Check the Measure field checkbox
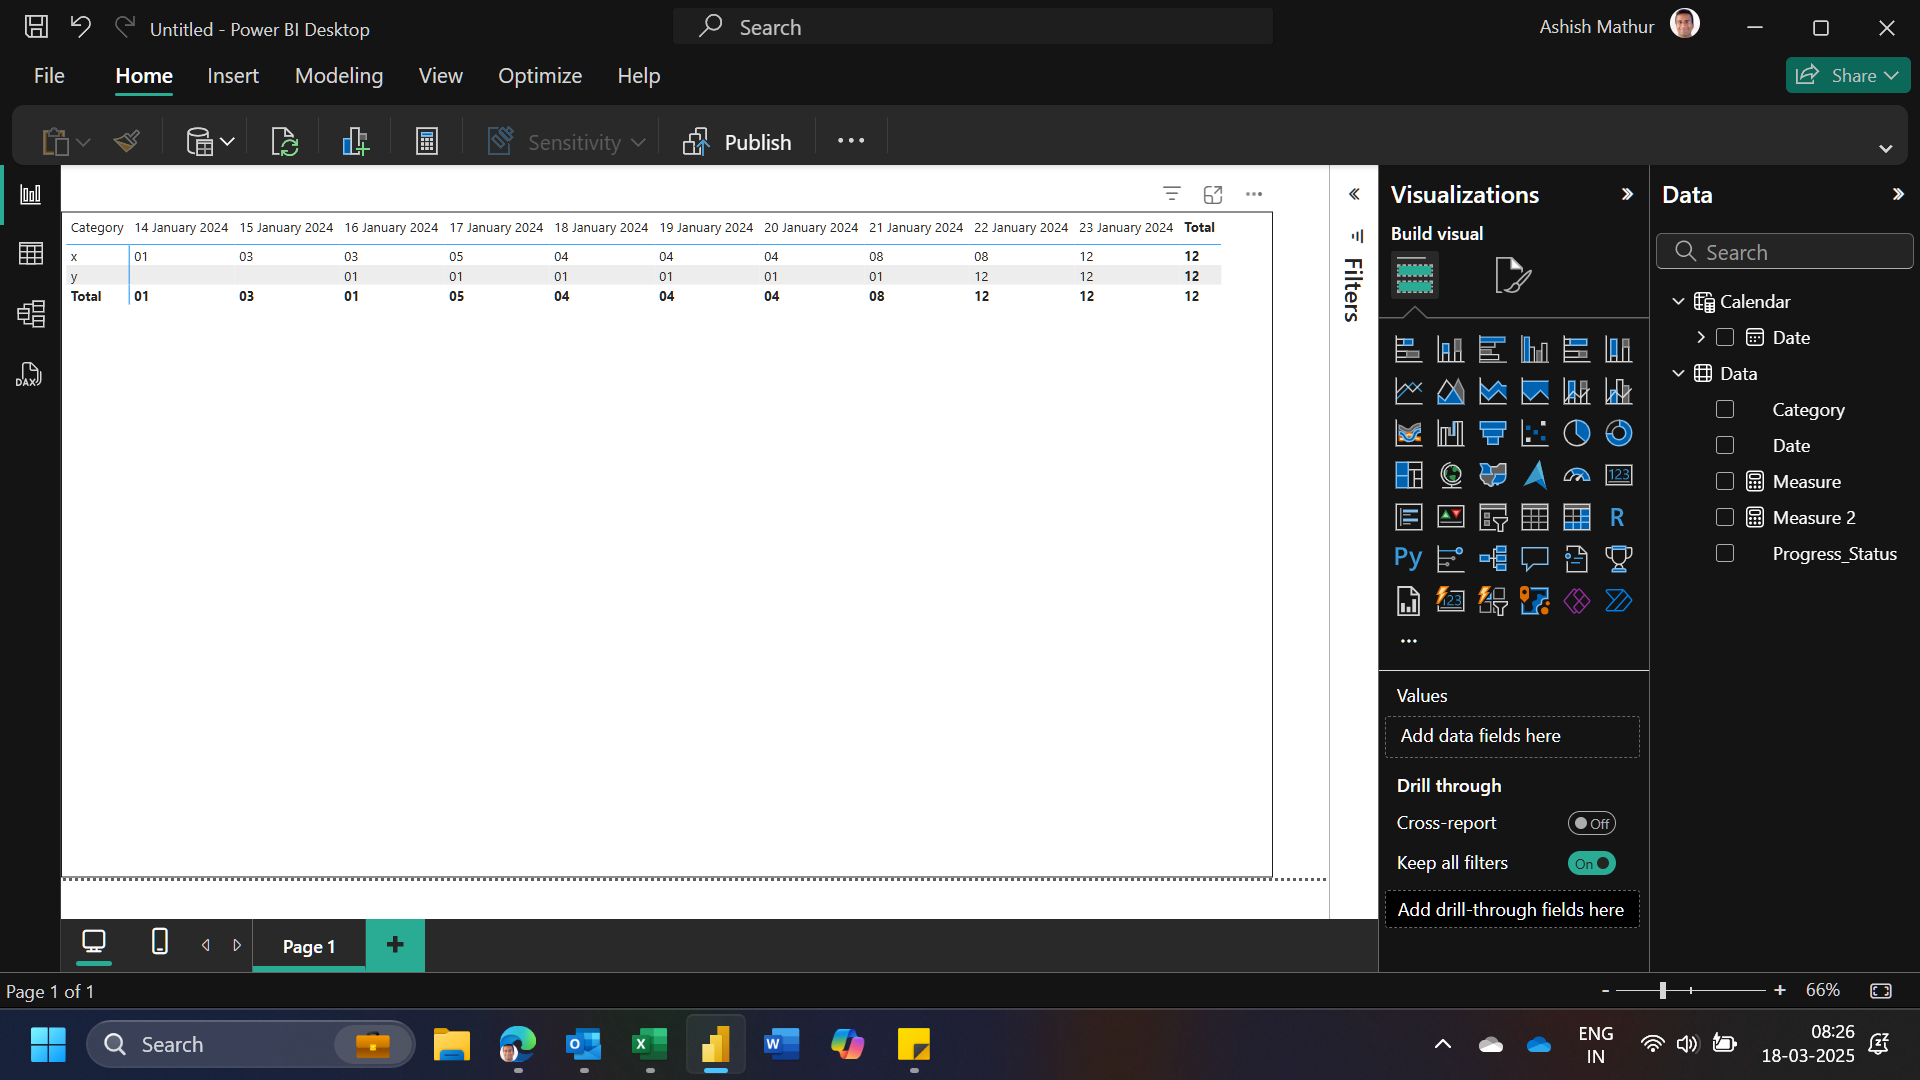 tap(1725, 481)
